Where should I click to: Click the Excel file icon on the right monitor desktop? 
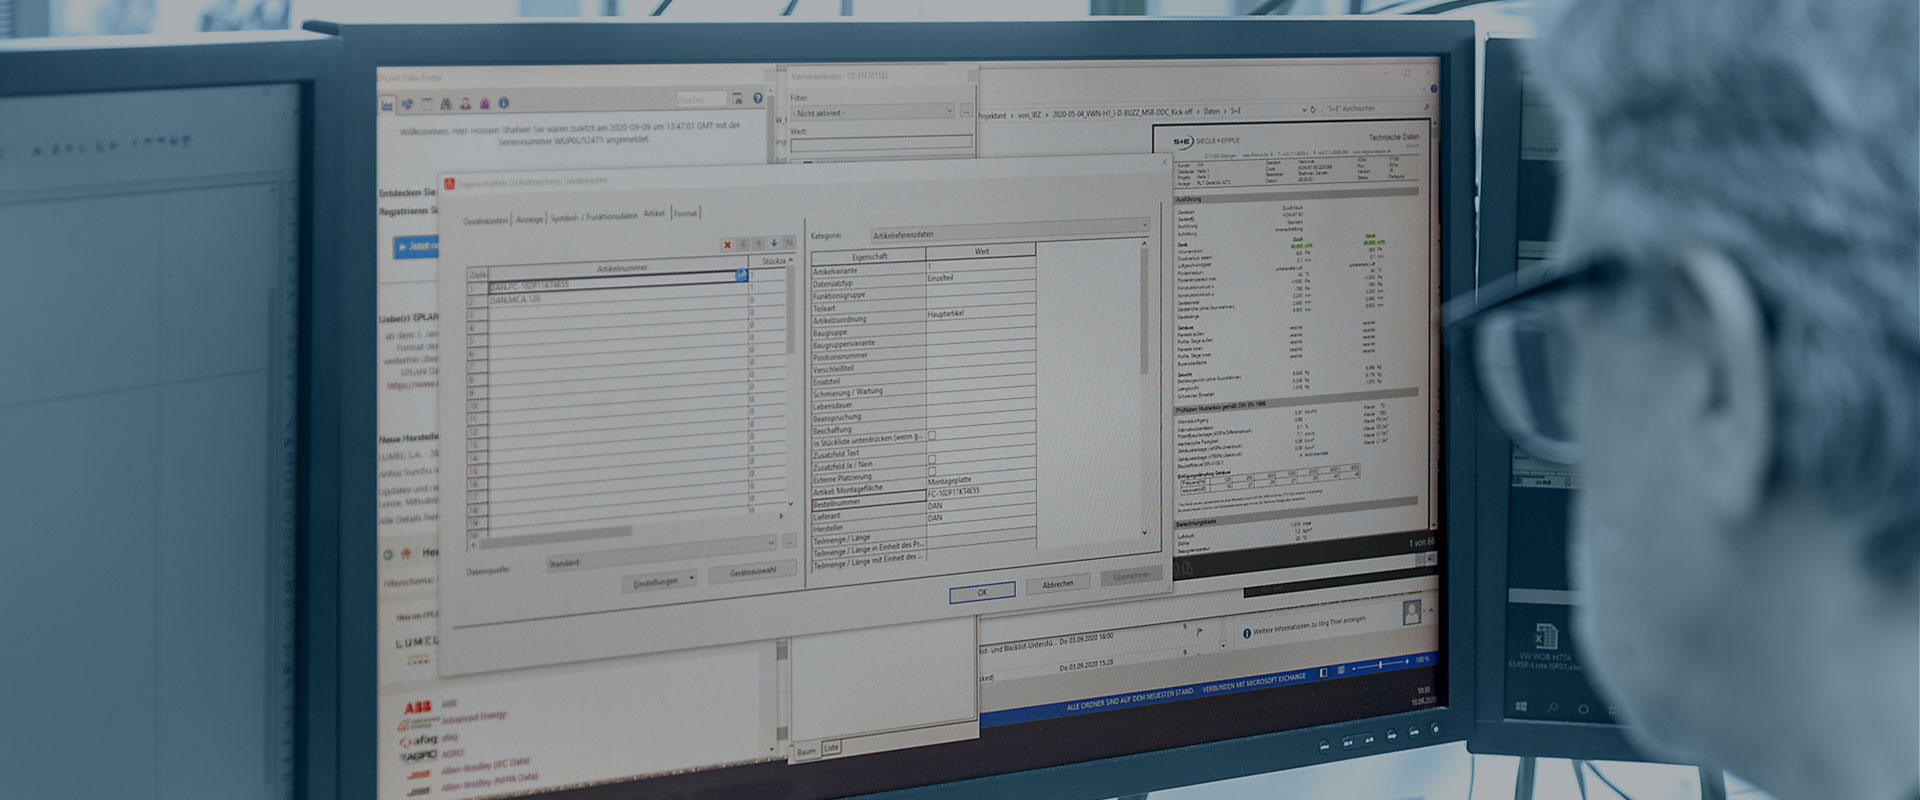[x=1546, y=636]
